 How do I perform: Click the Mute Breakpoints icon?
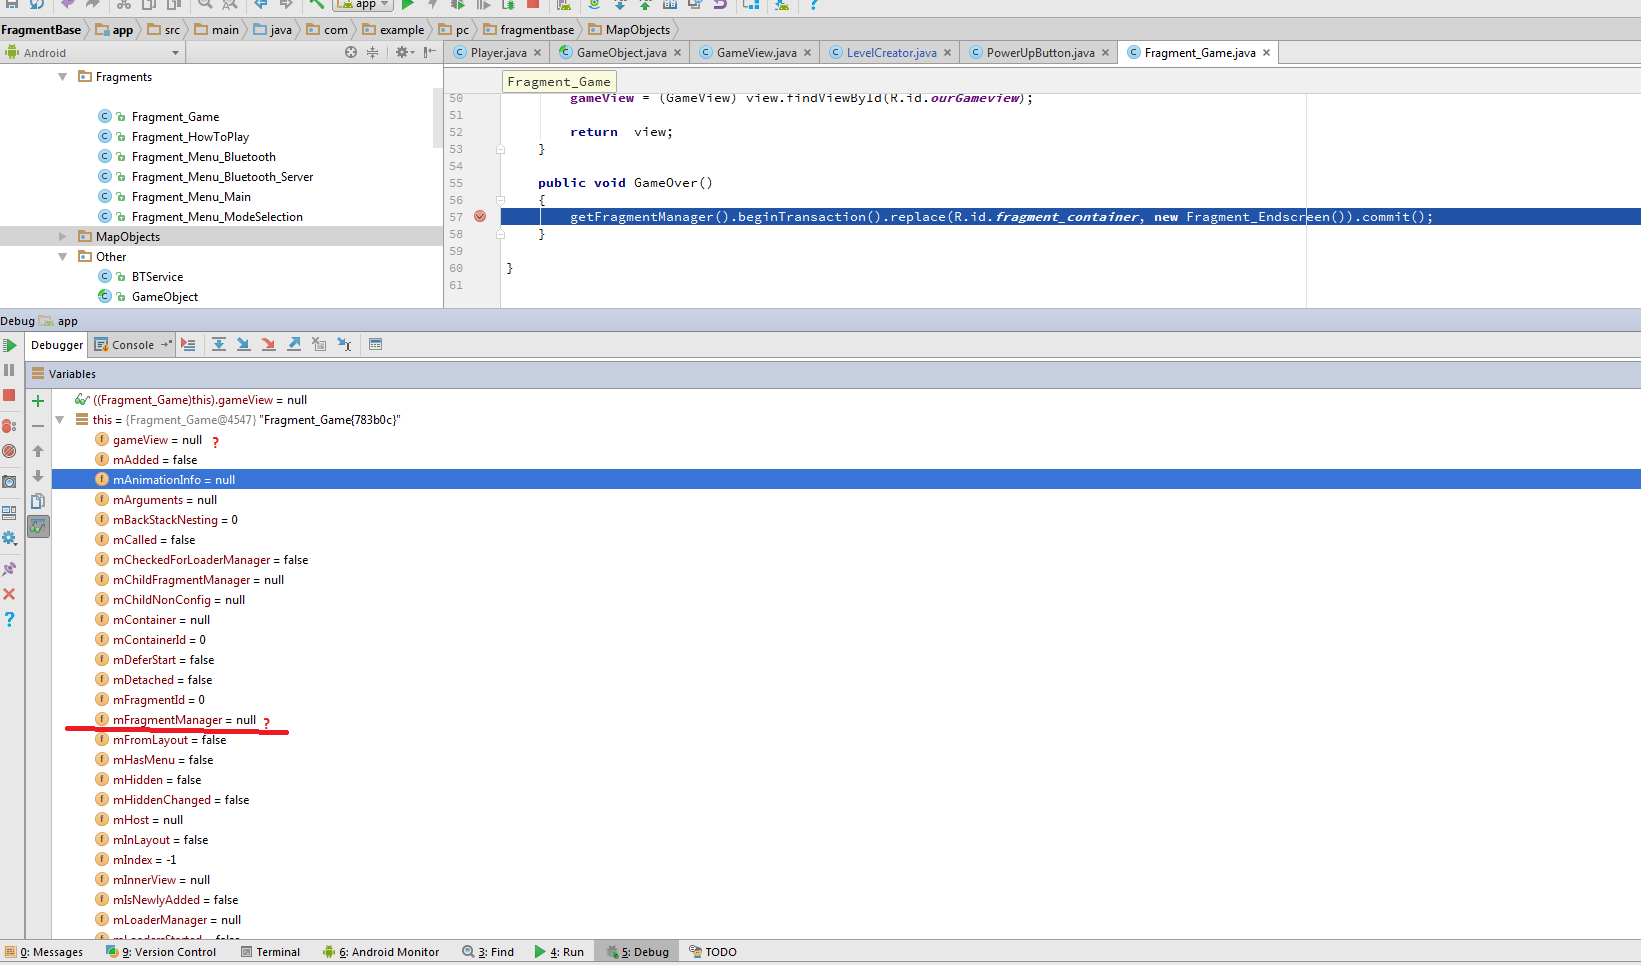point(9,451)
